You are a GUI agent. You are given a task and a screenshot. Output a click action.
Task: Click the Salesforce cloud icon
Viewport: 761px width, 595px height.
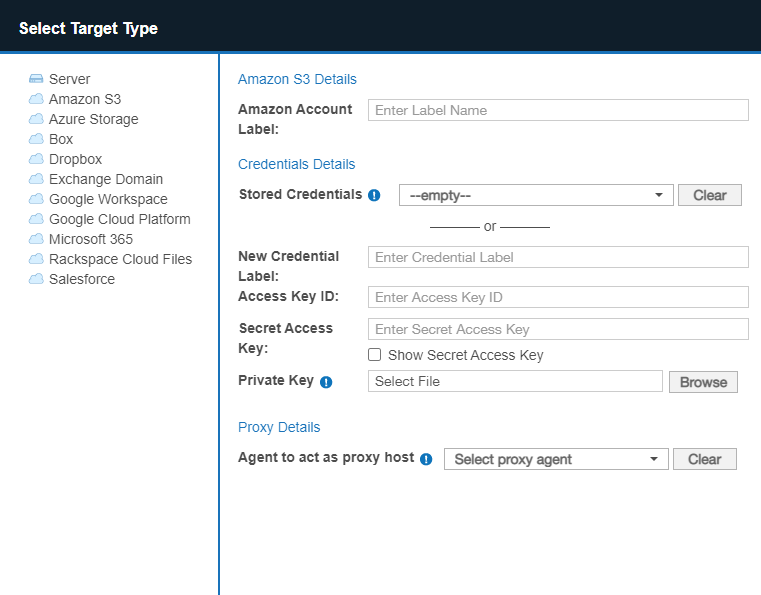(36, 279)
